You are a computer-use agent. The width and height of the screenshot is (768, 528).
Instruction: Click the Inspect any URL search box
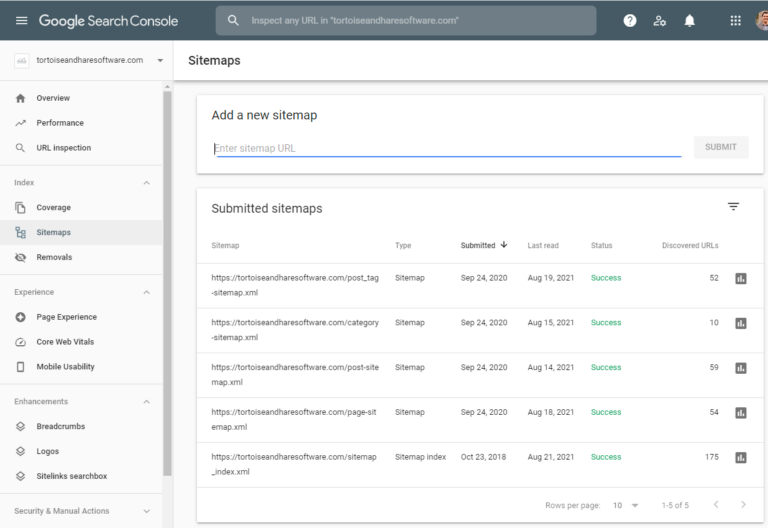pyautogui.click(x=406, y=21)
